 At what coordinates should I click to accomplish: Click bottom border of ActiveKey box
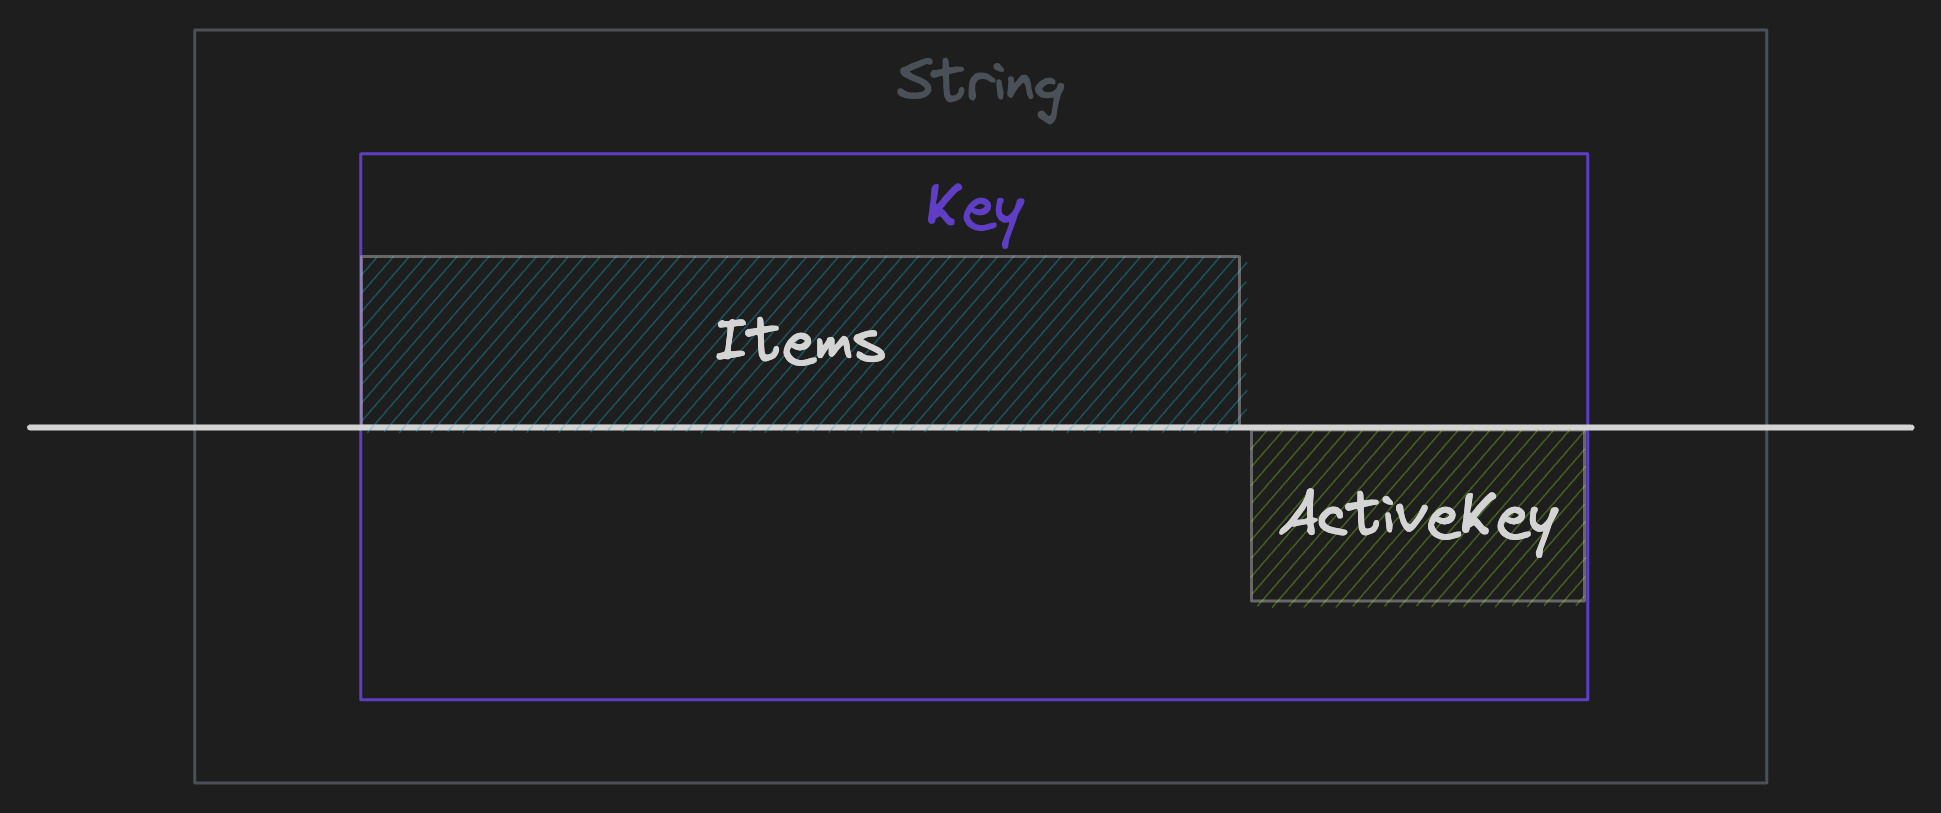pos(1418,601)
